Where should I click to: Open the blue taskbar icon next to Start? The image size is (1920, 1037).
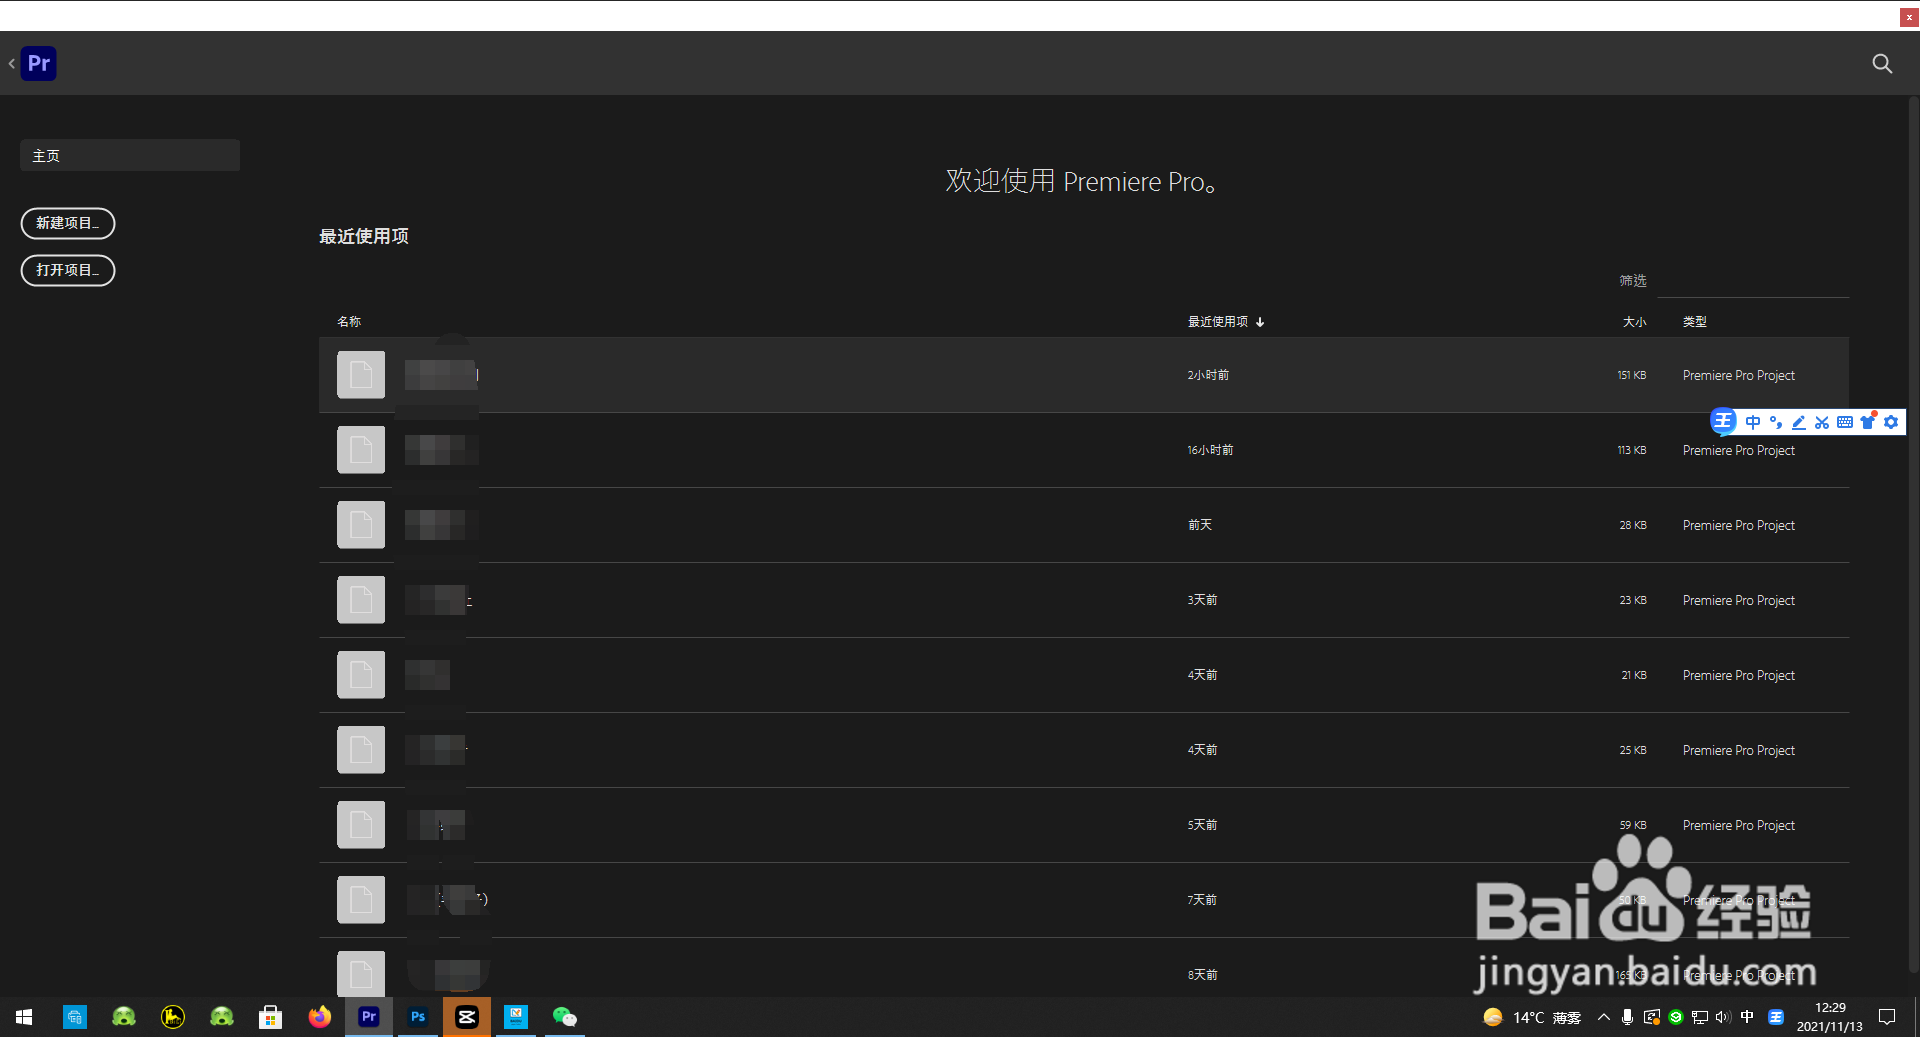point(75,1017)
